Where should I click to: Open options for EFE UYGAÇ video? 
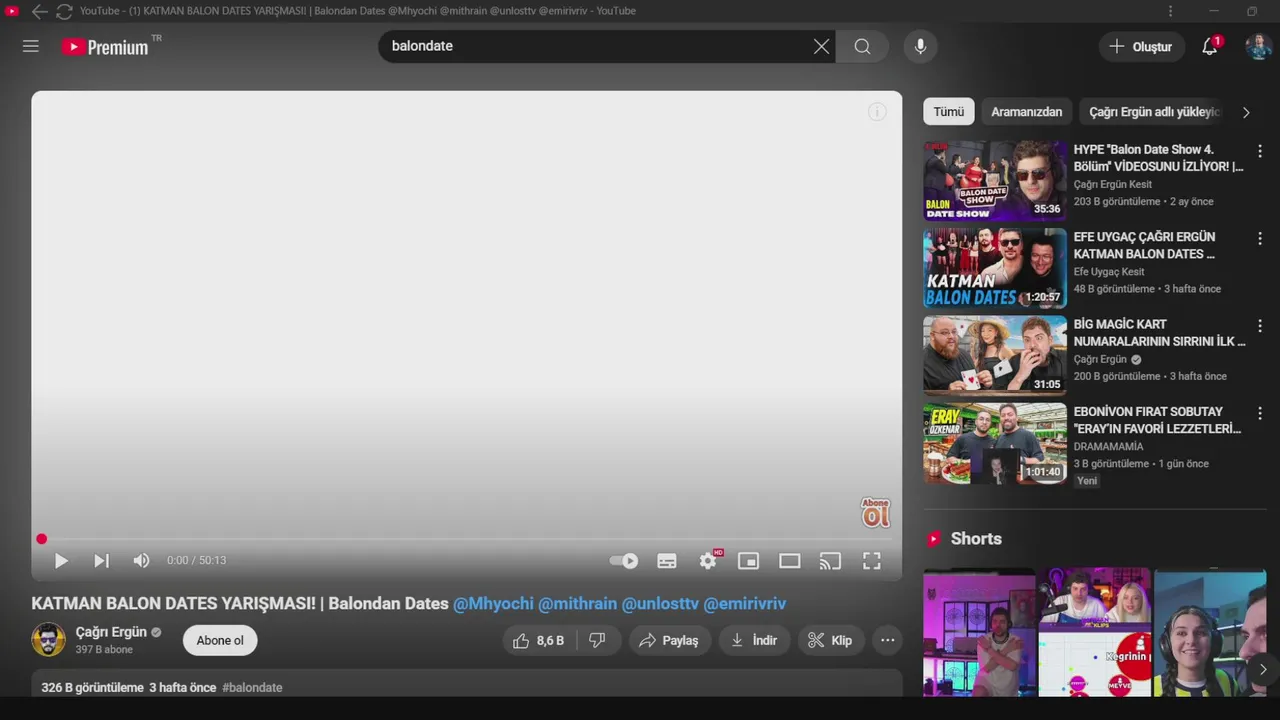tap(1260, 239)
